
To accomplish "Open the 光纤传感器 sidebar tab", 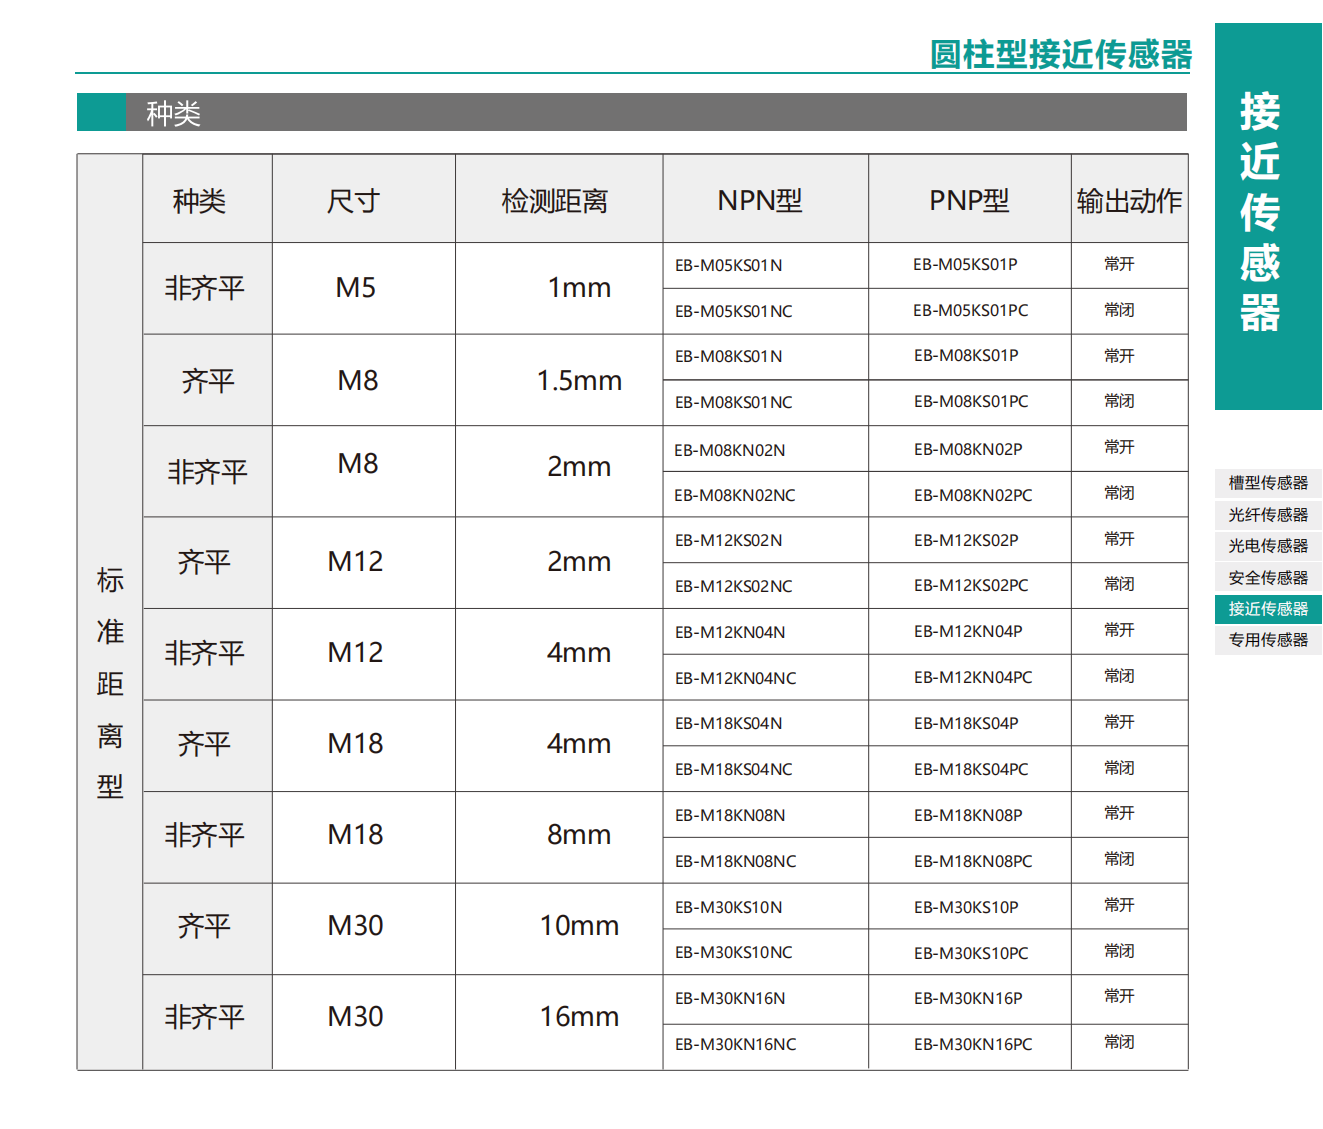I will [x=1268, y=515].
